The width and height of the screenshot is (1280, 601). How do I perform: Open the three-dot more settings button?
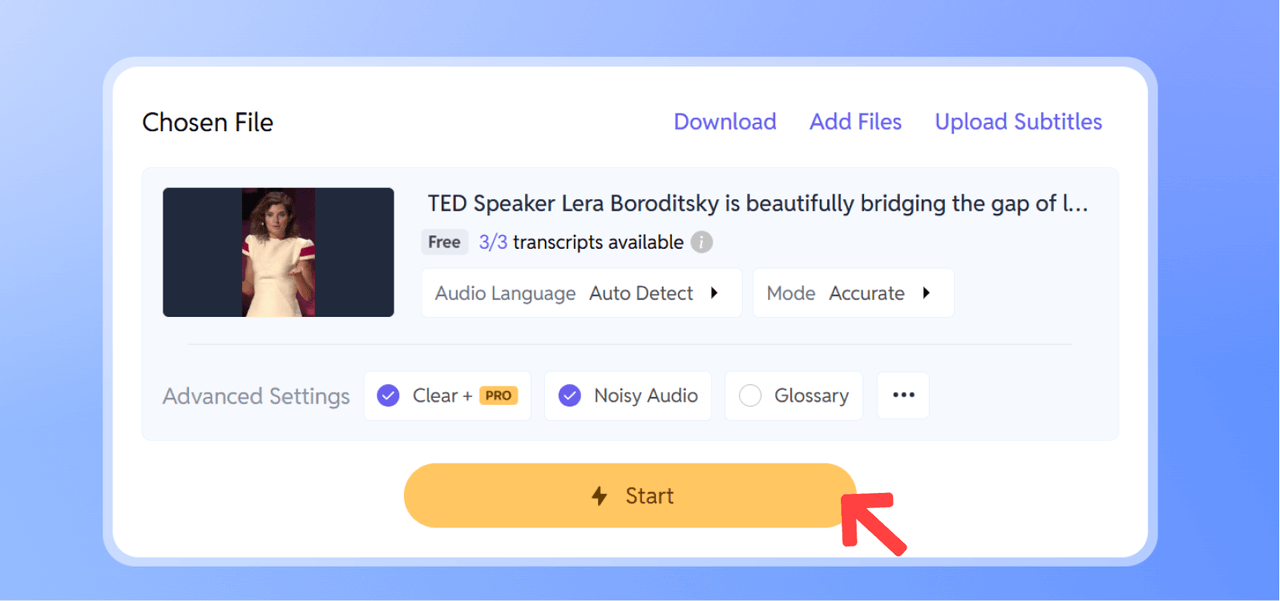coord(903,395)
